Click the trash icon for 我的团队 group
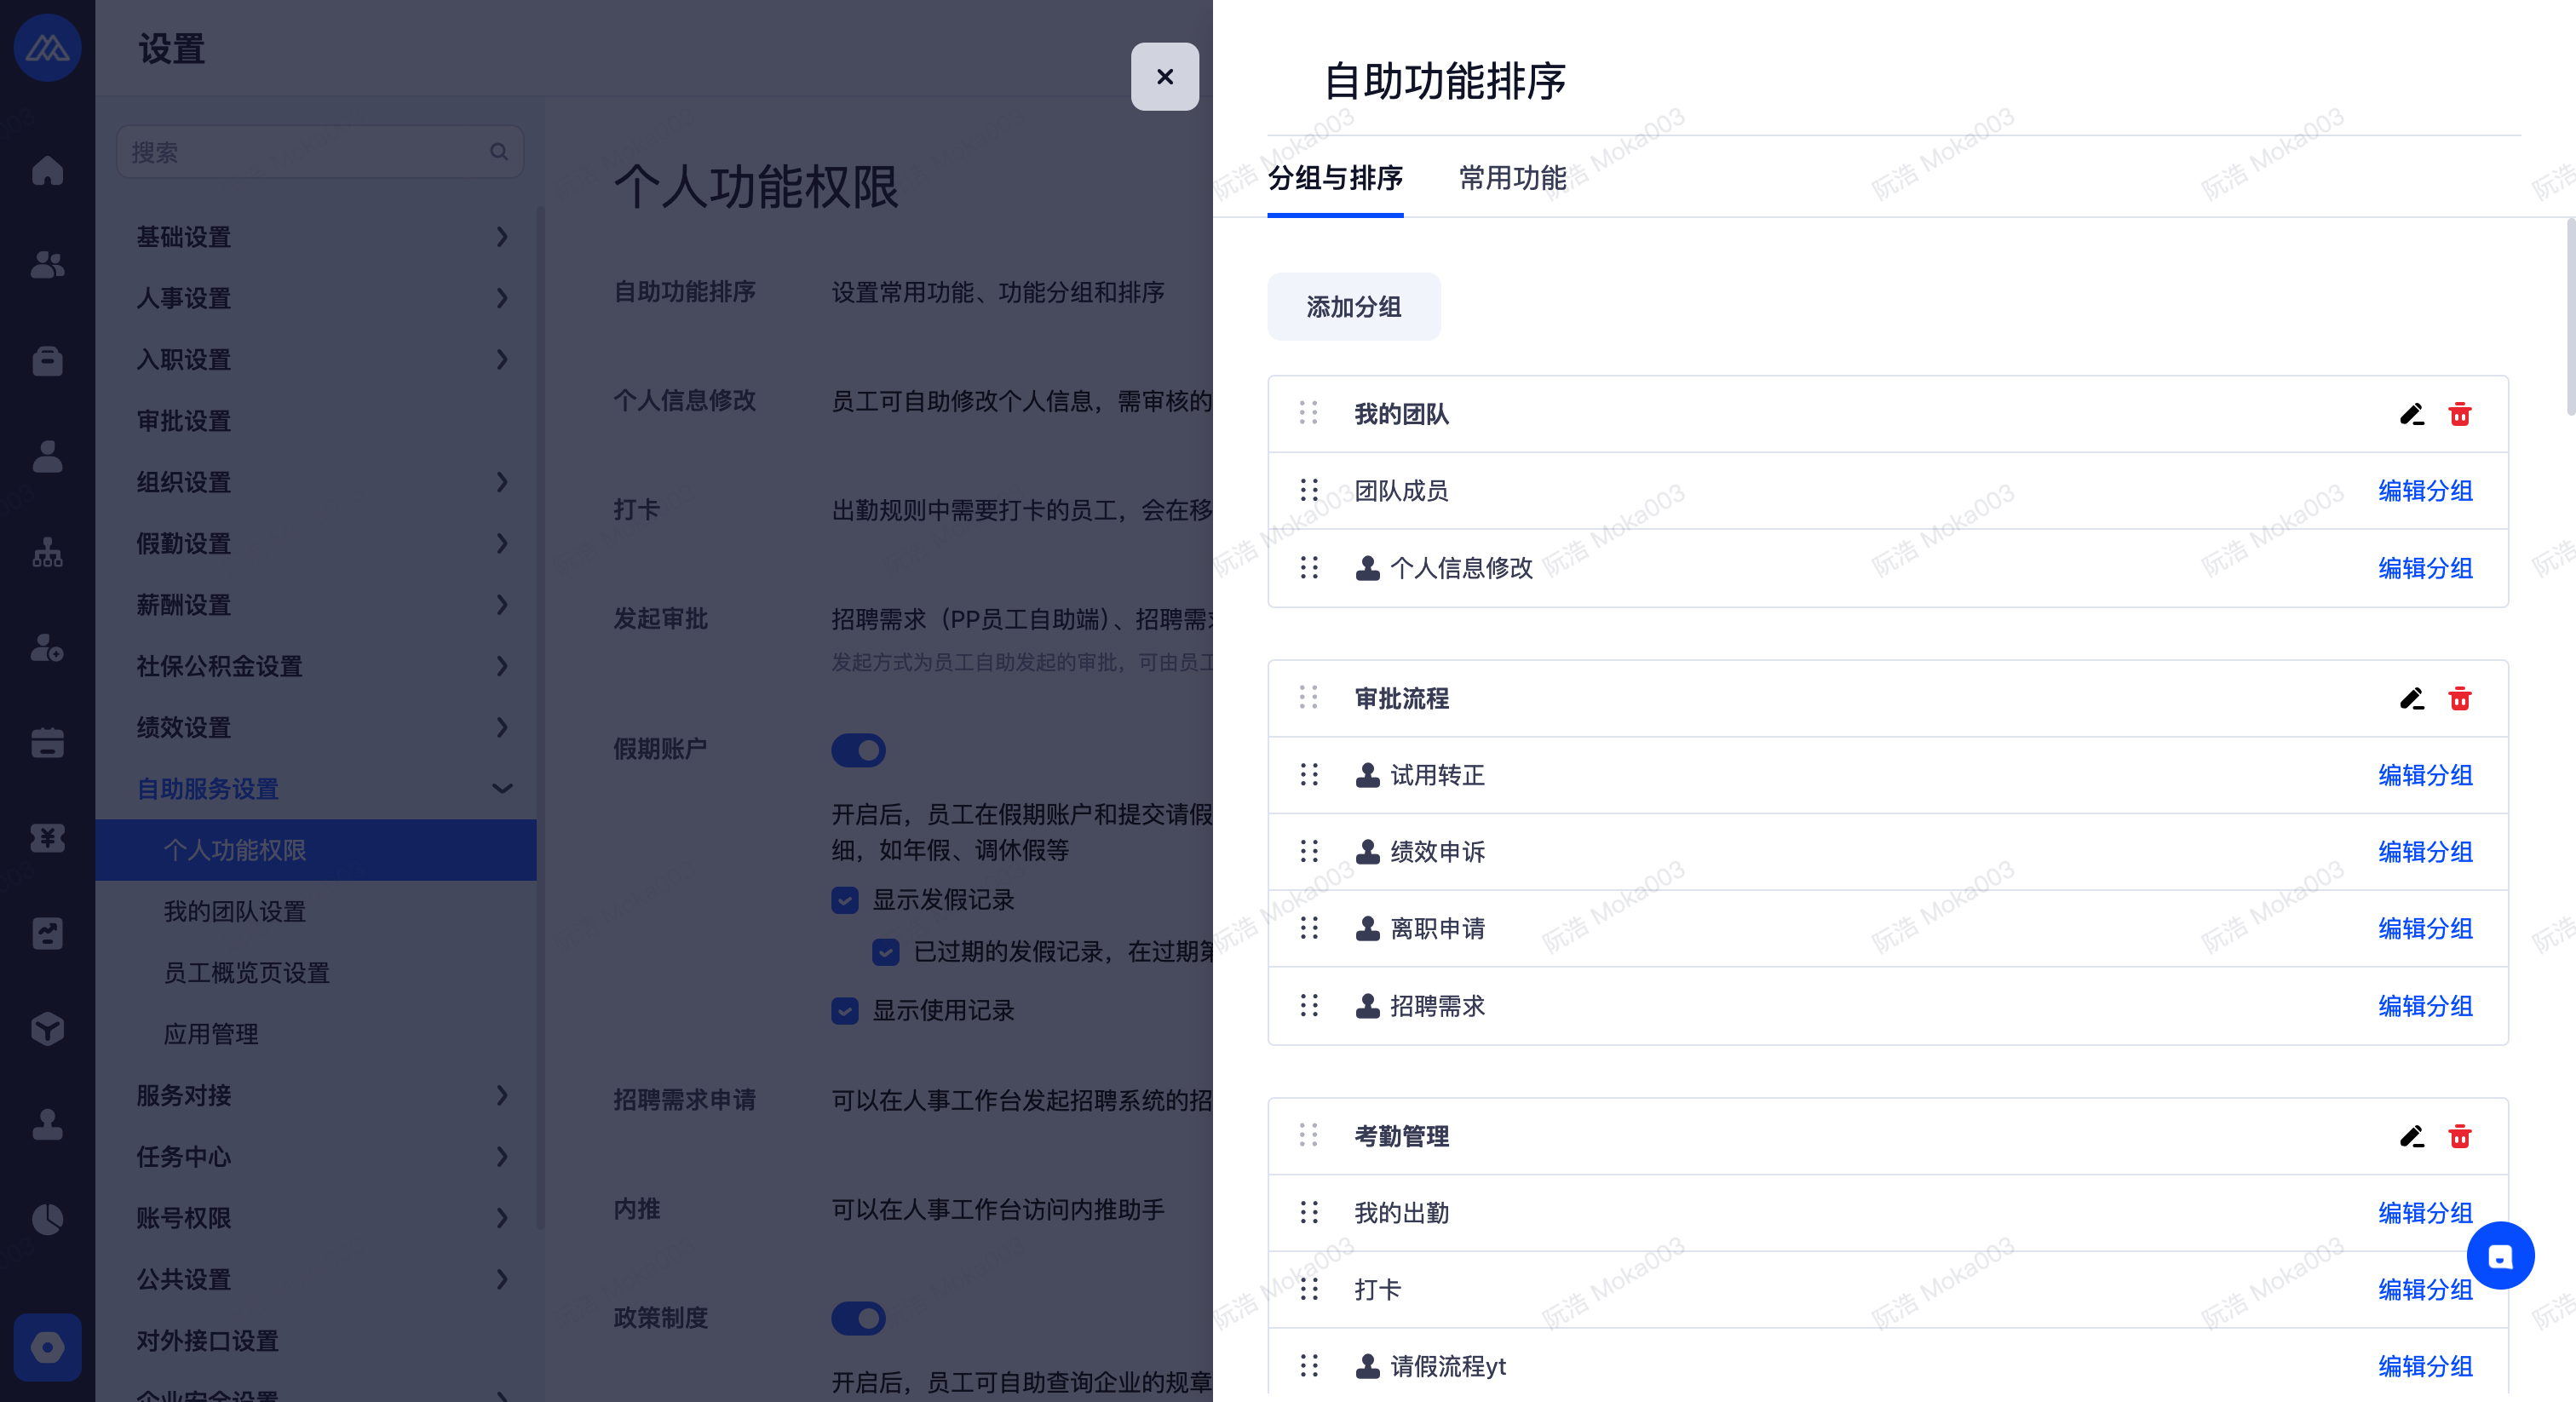This screenshot has height=1402, width=2576. point(2459,414)
